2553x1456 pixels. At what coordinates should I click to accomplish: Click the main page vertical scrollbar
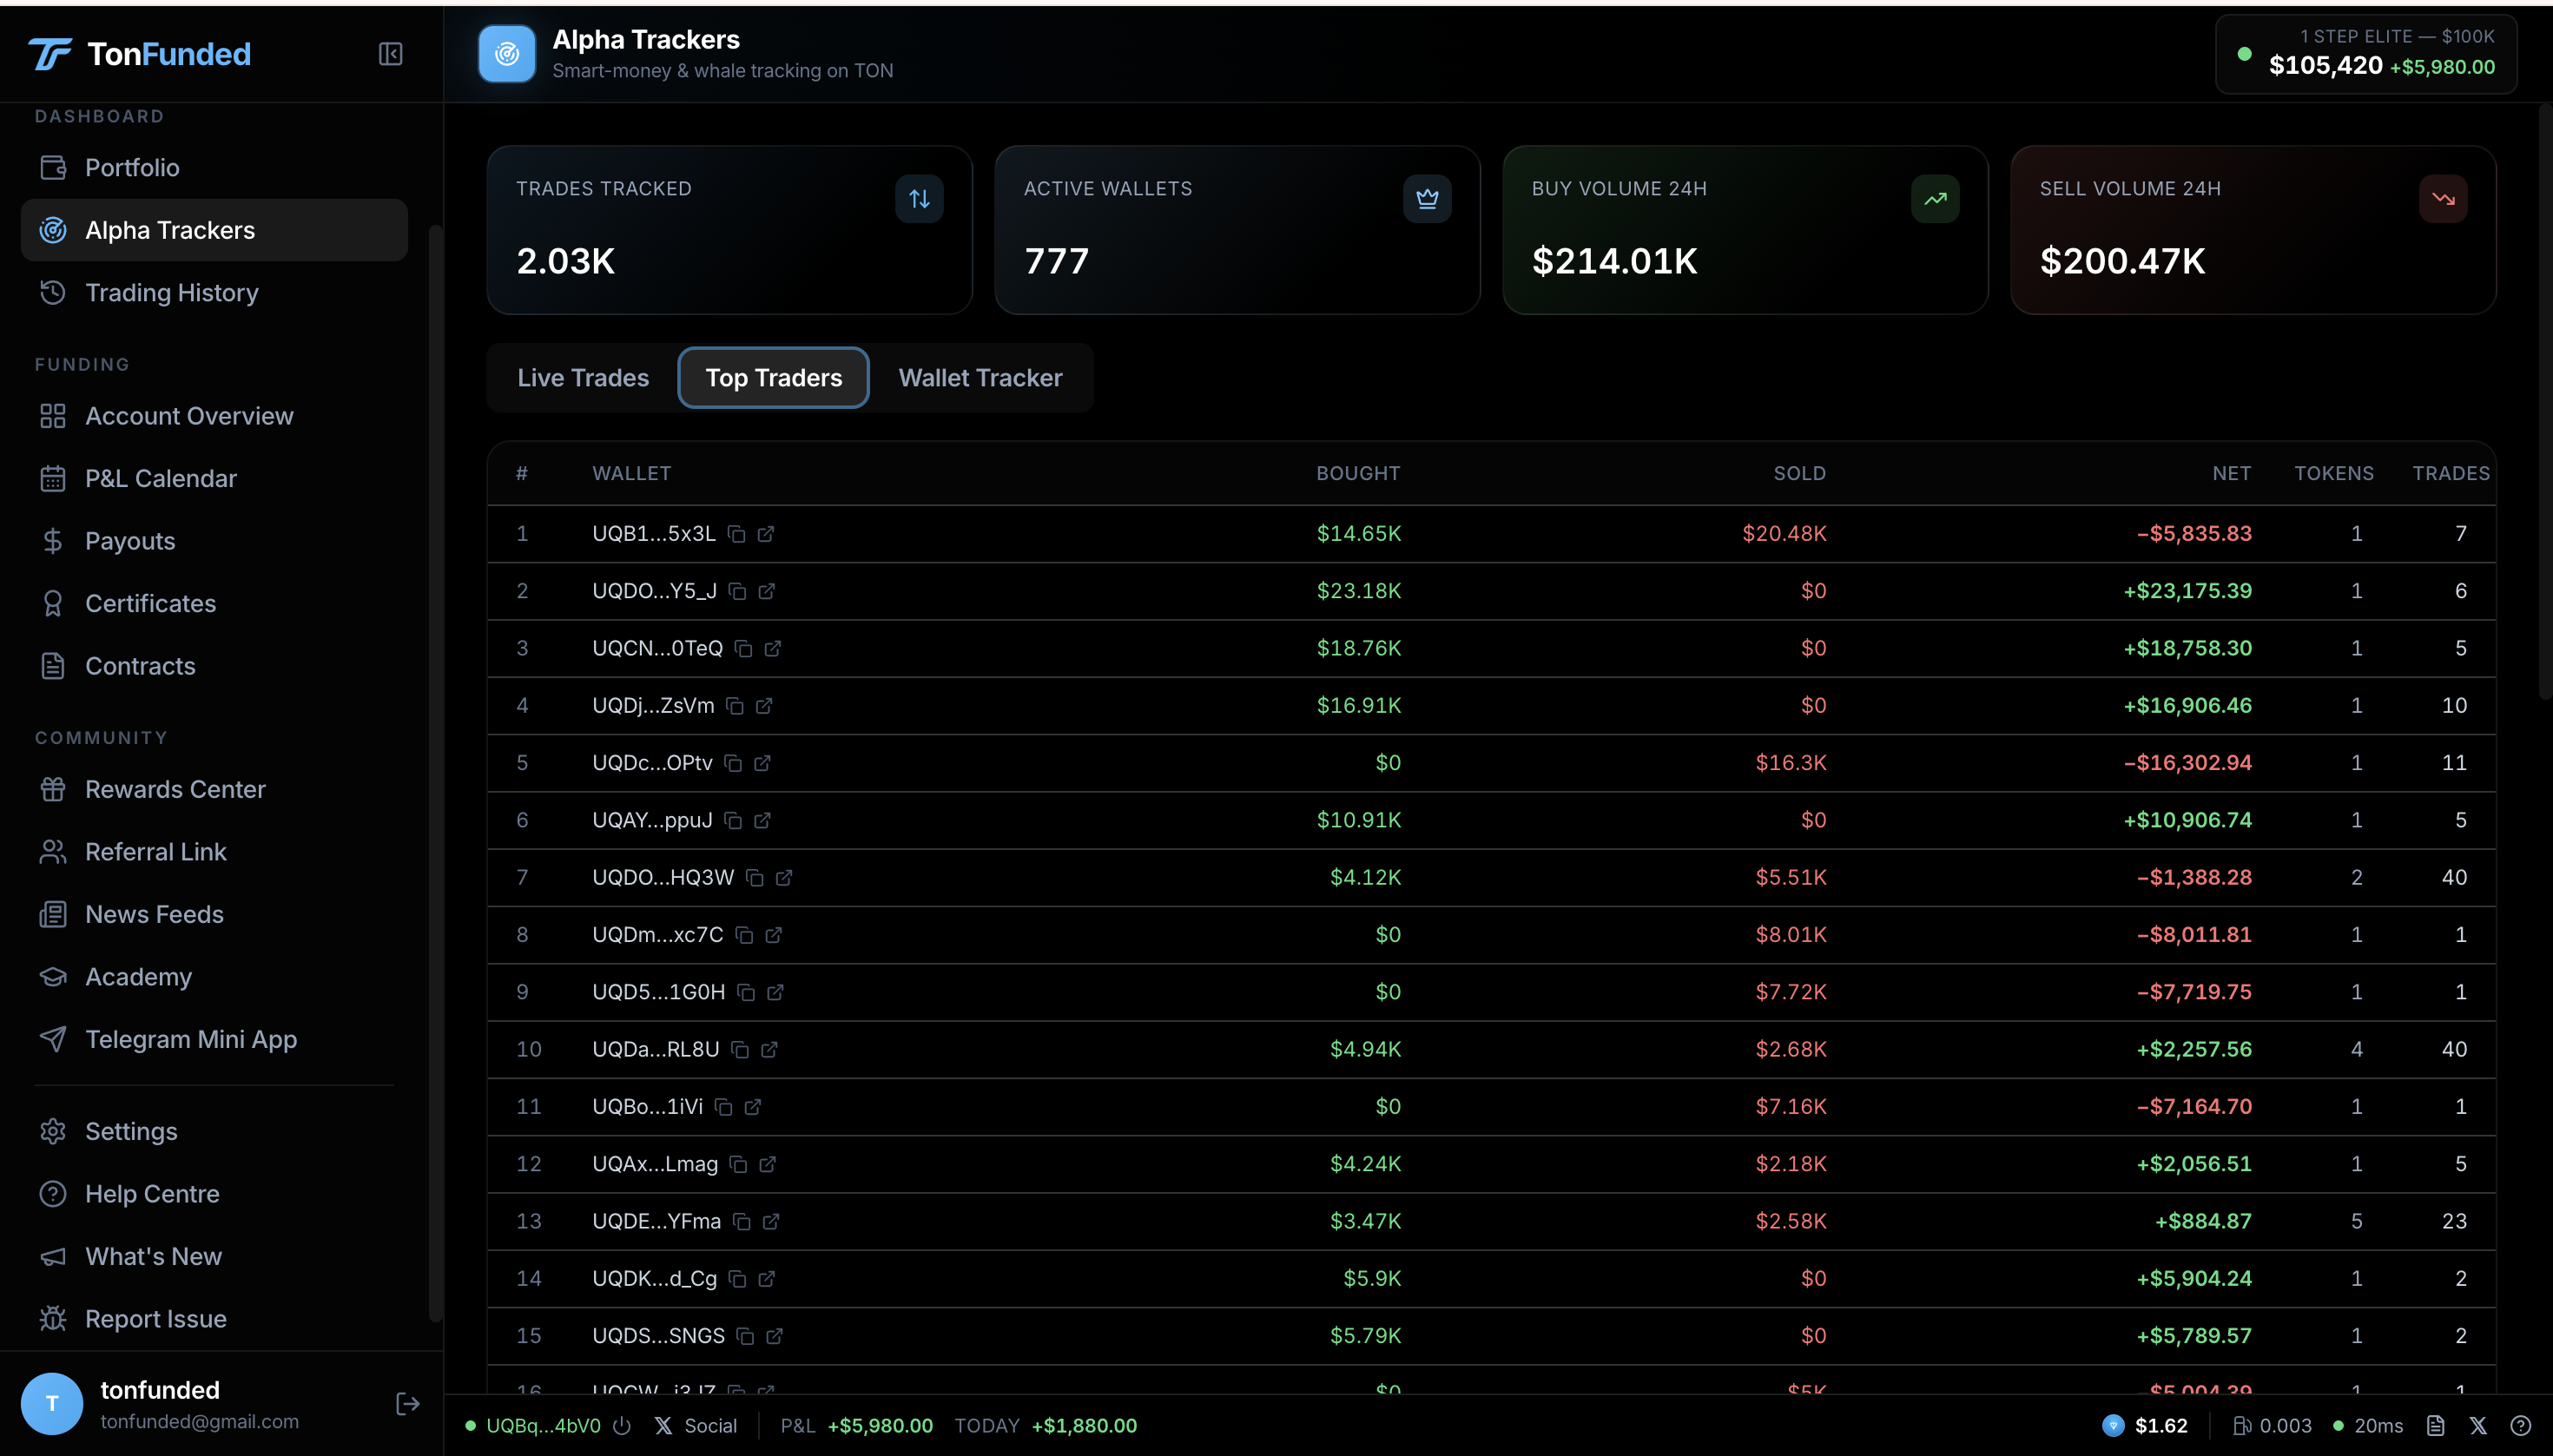(2545, 403)
